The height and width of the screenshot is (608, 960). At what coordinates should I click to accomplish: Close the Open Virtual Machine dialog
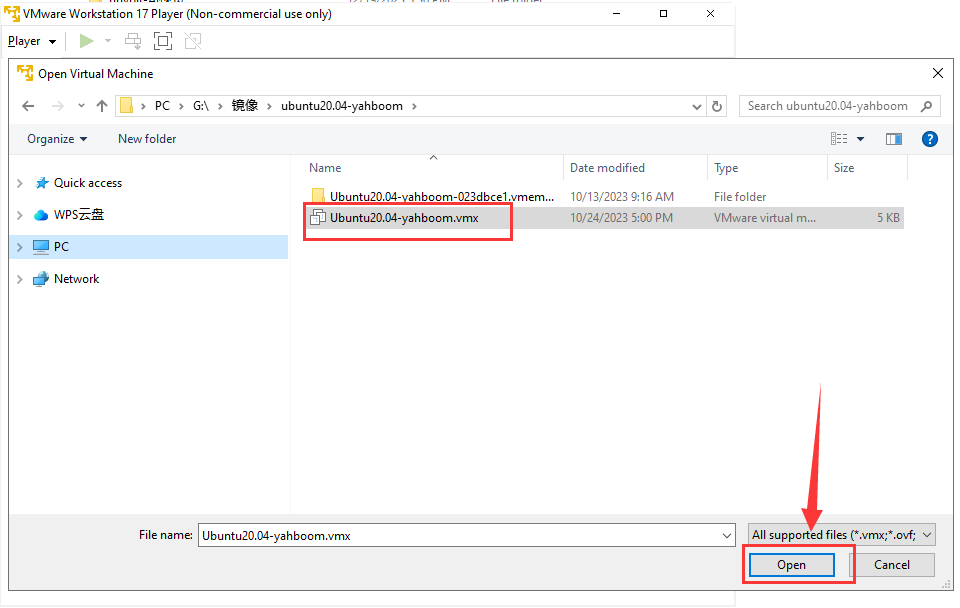(937, 73)
